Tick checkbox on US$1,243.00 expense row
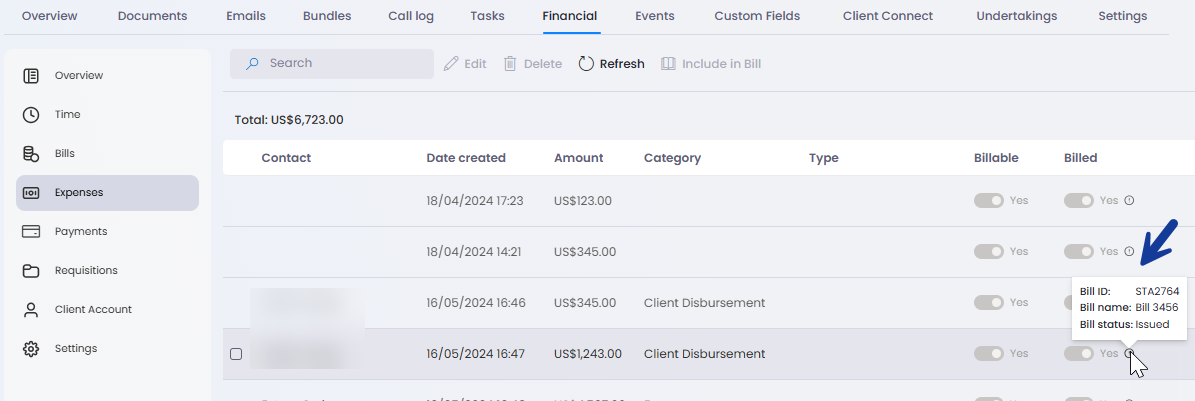Image resolution: width=1195 pixels, height=401 pixels. [236, 354]
